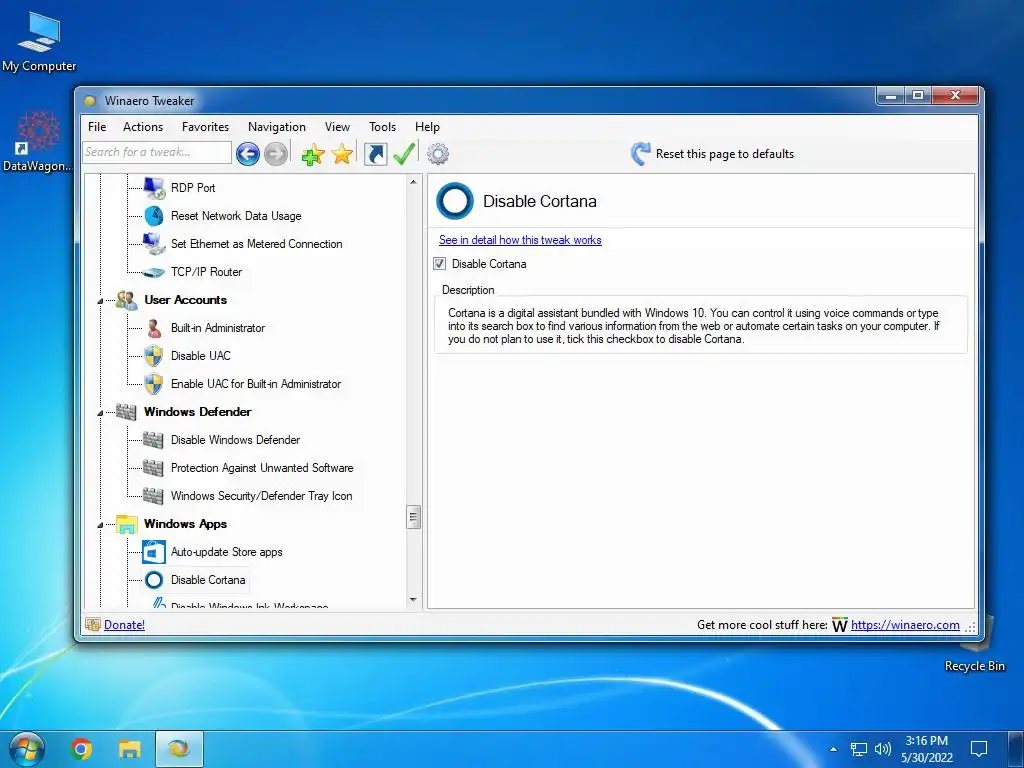Screen dimensions: 1024x768
Task: Click 'Reset this page to defaults'
Action: pos(725,154)
